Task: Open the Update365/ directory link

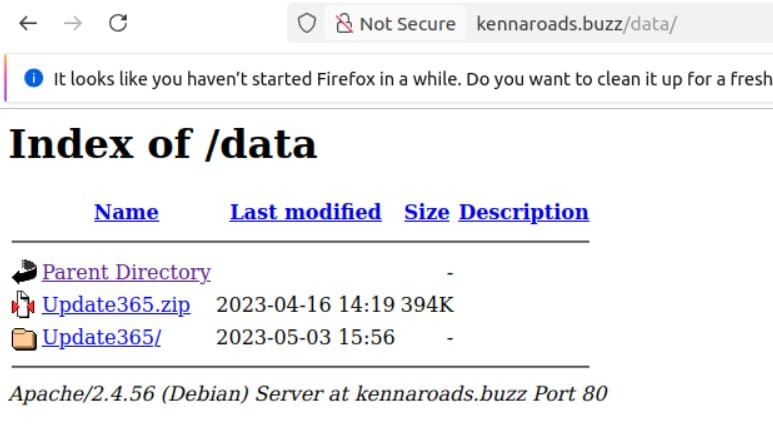Action: coord(101,338)
